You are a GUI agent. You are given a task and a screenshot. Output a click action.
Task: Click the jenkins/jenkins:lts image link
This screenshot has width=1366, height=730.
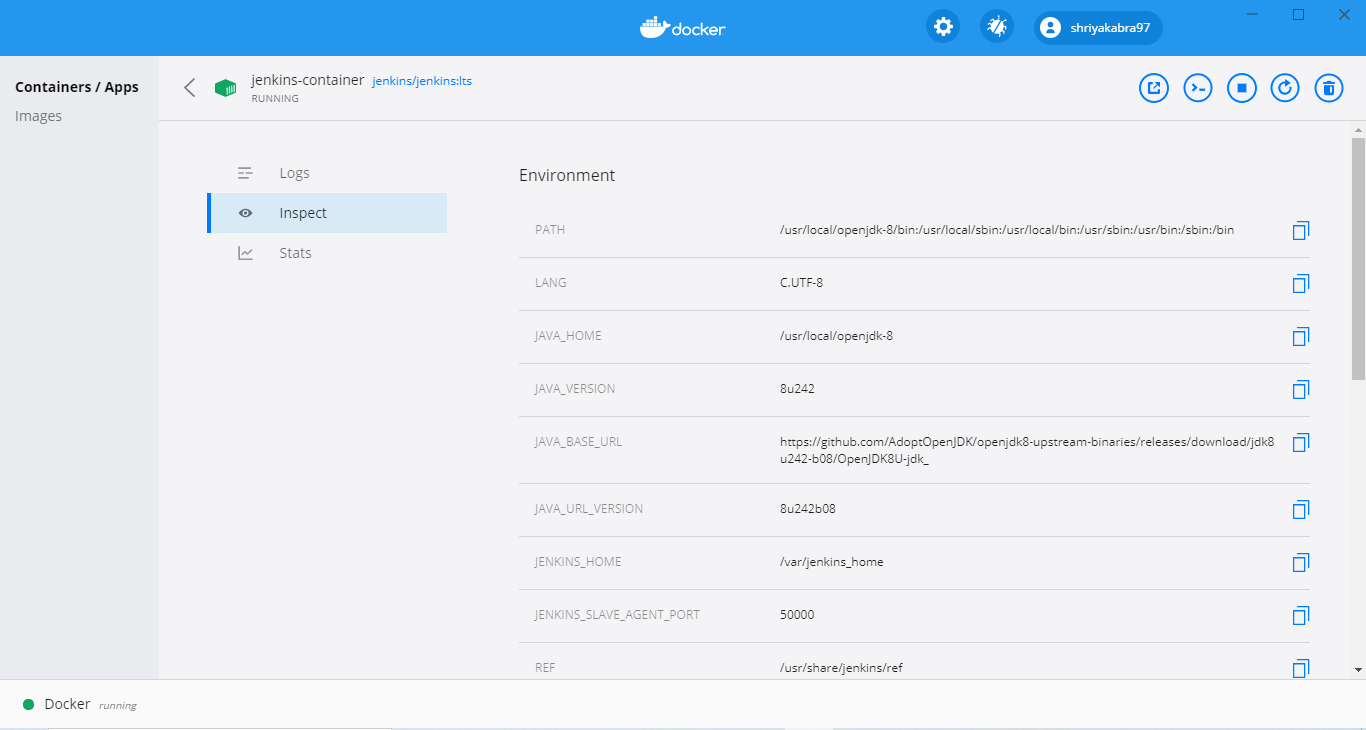click(x=422, y=81)
